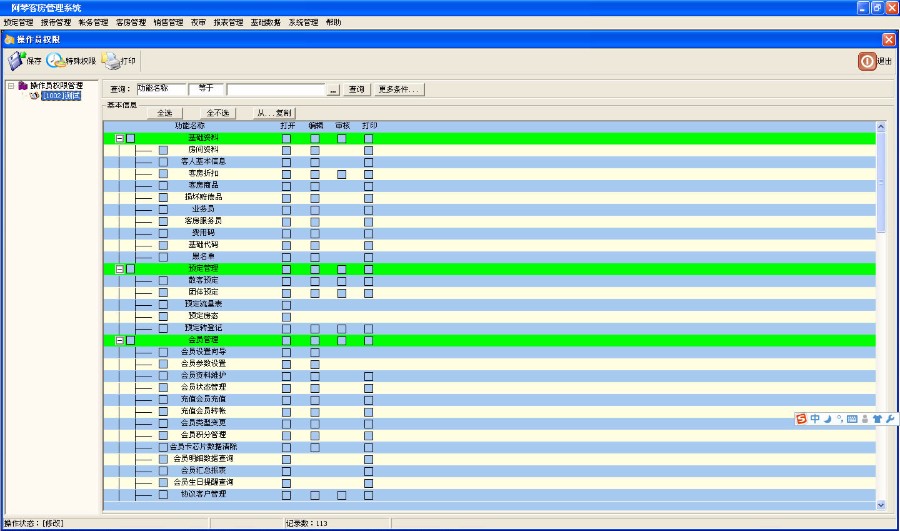Open the 帐务管理 menu
The height and width of the screenshot is (531, 900).
coord(94,22)
